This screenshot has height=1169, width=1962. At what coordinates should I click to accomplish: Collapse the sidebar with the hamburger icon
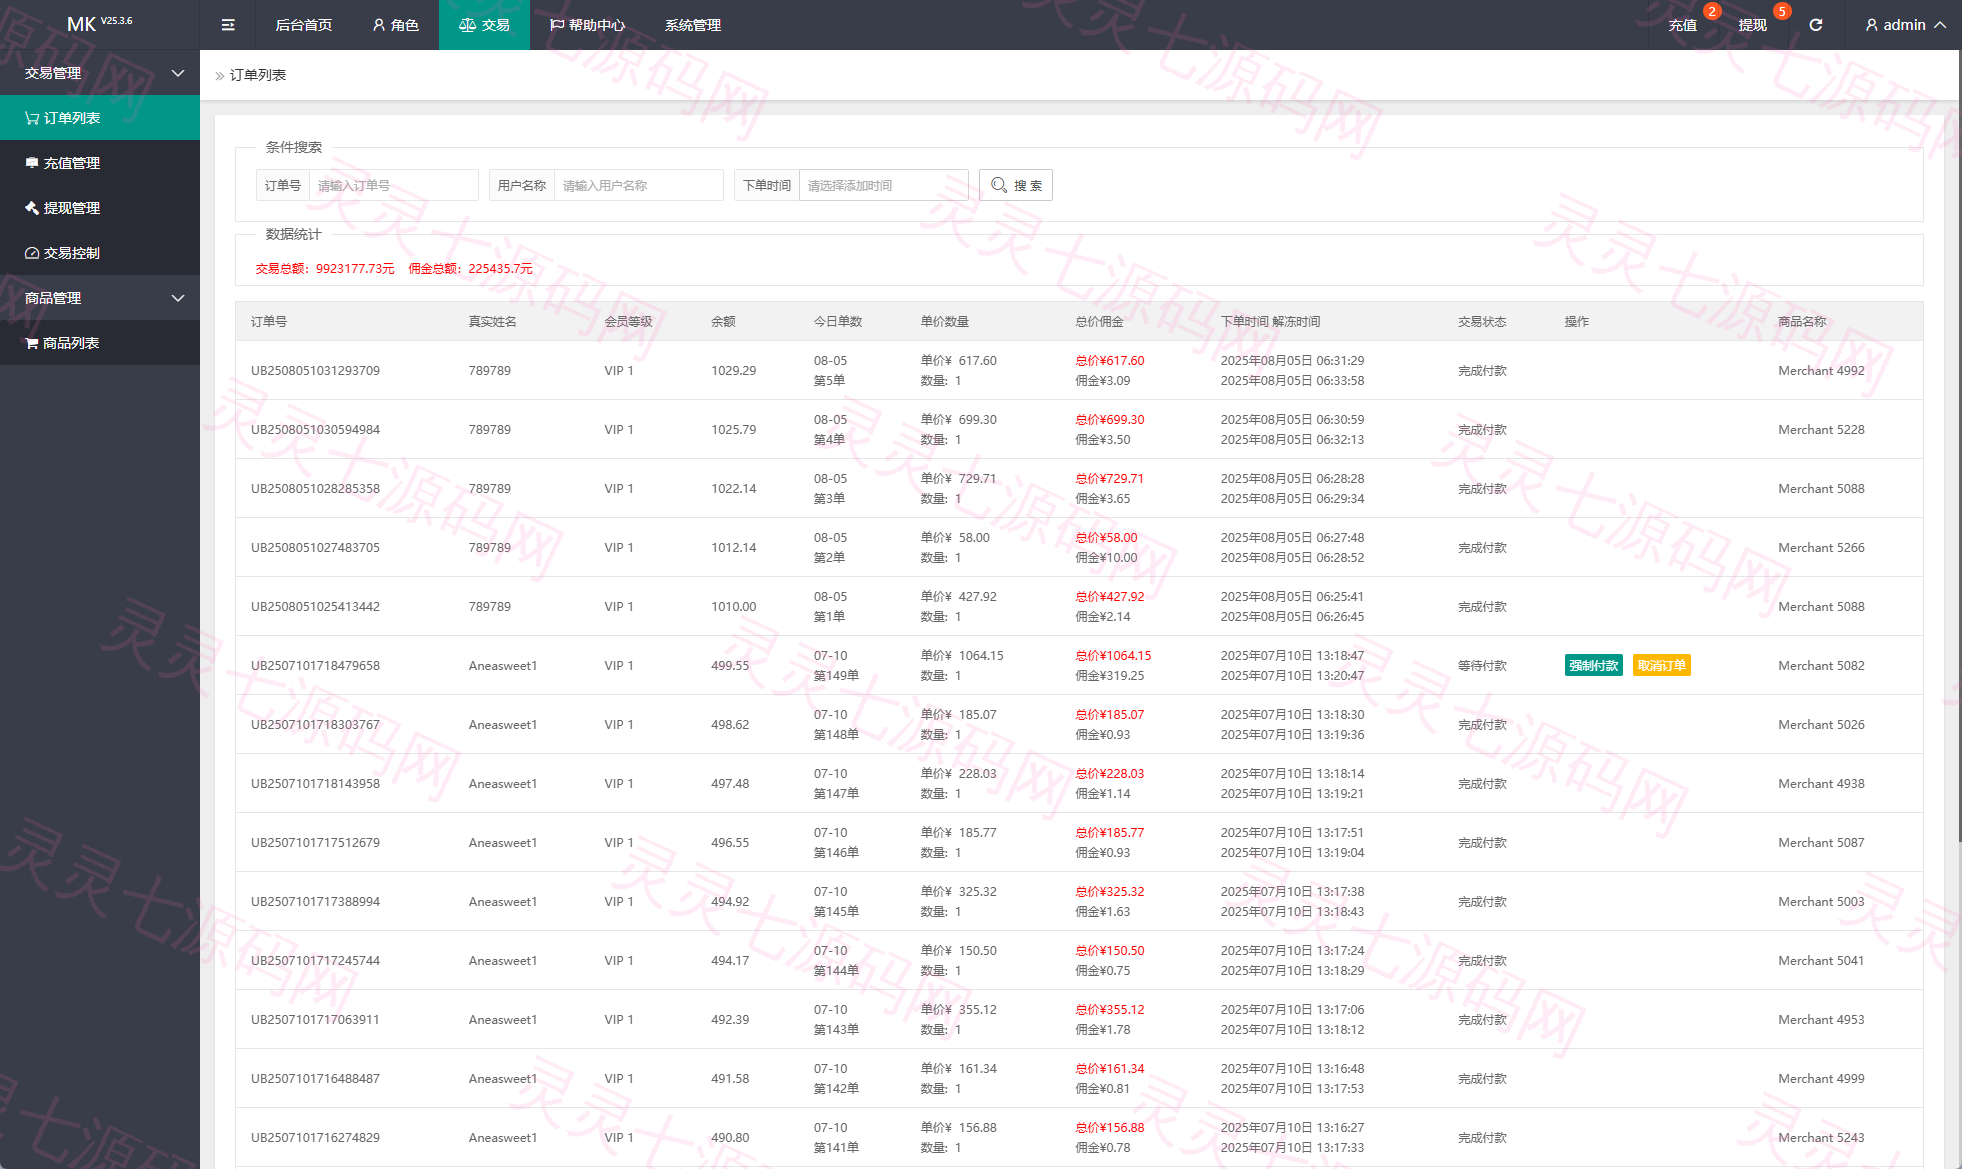[x=228, y=25]
